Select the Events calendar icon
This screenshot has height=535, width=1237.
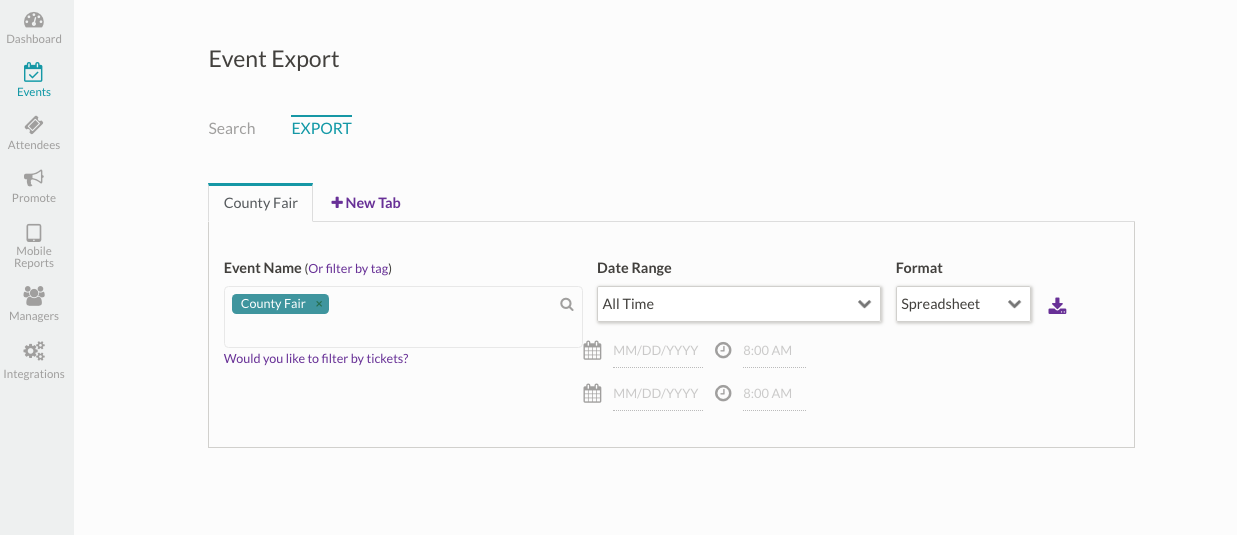34,80
